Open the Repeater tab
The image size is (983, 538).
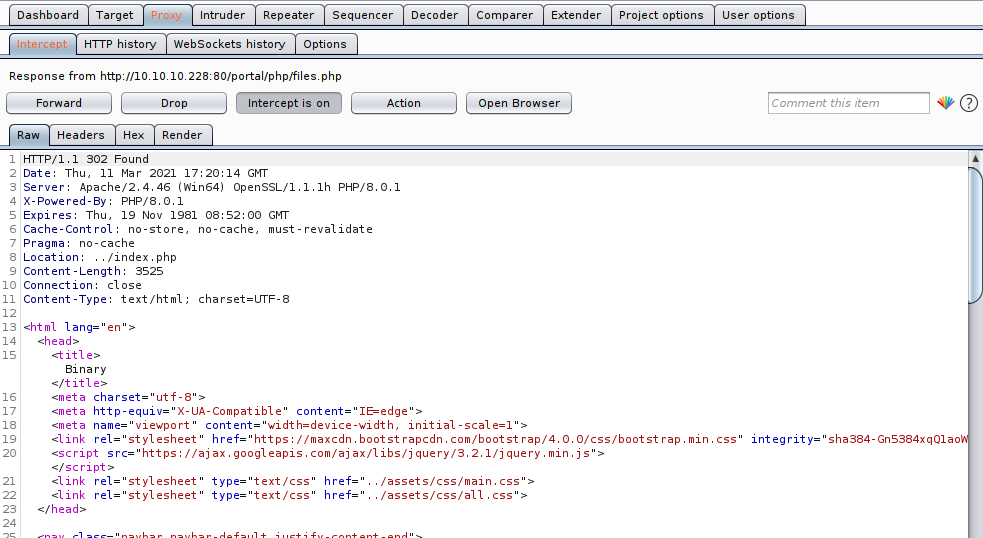pos(288,15)
